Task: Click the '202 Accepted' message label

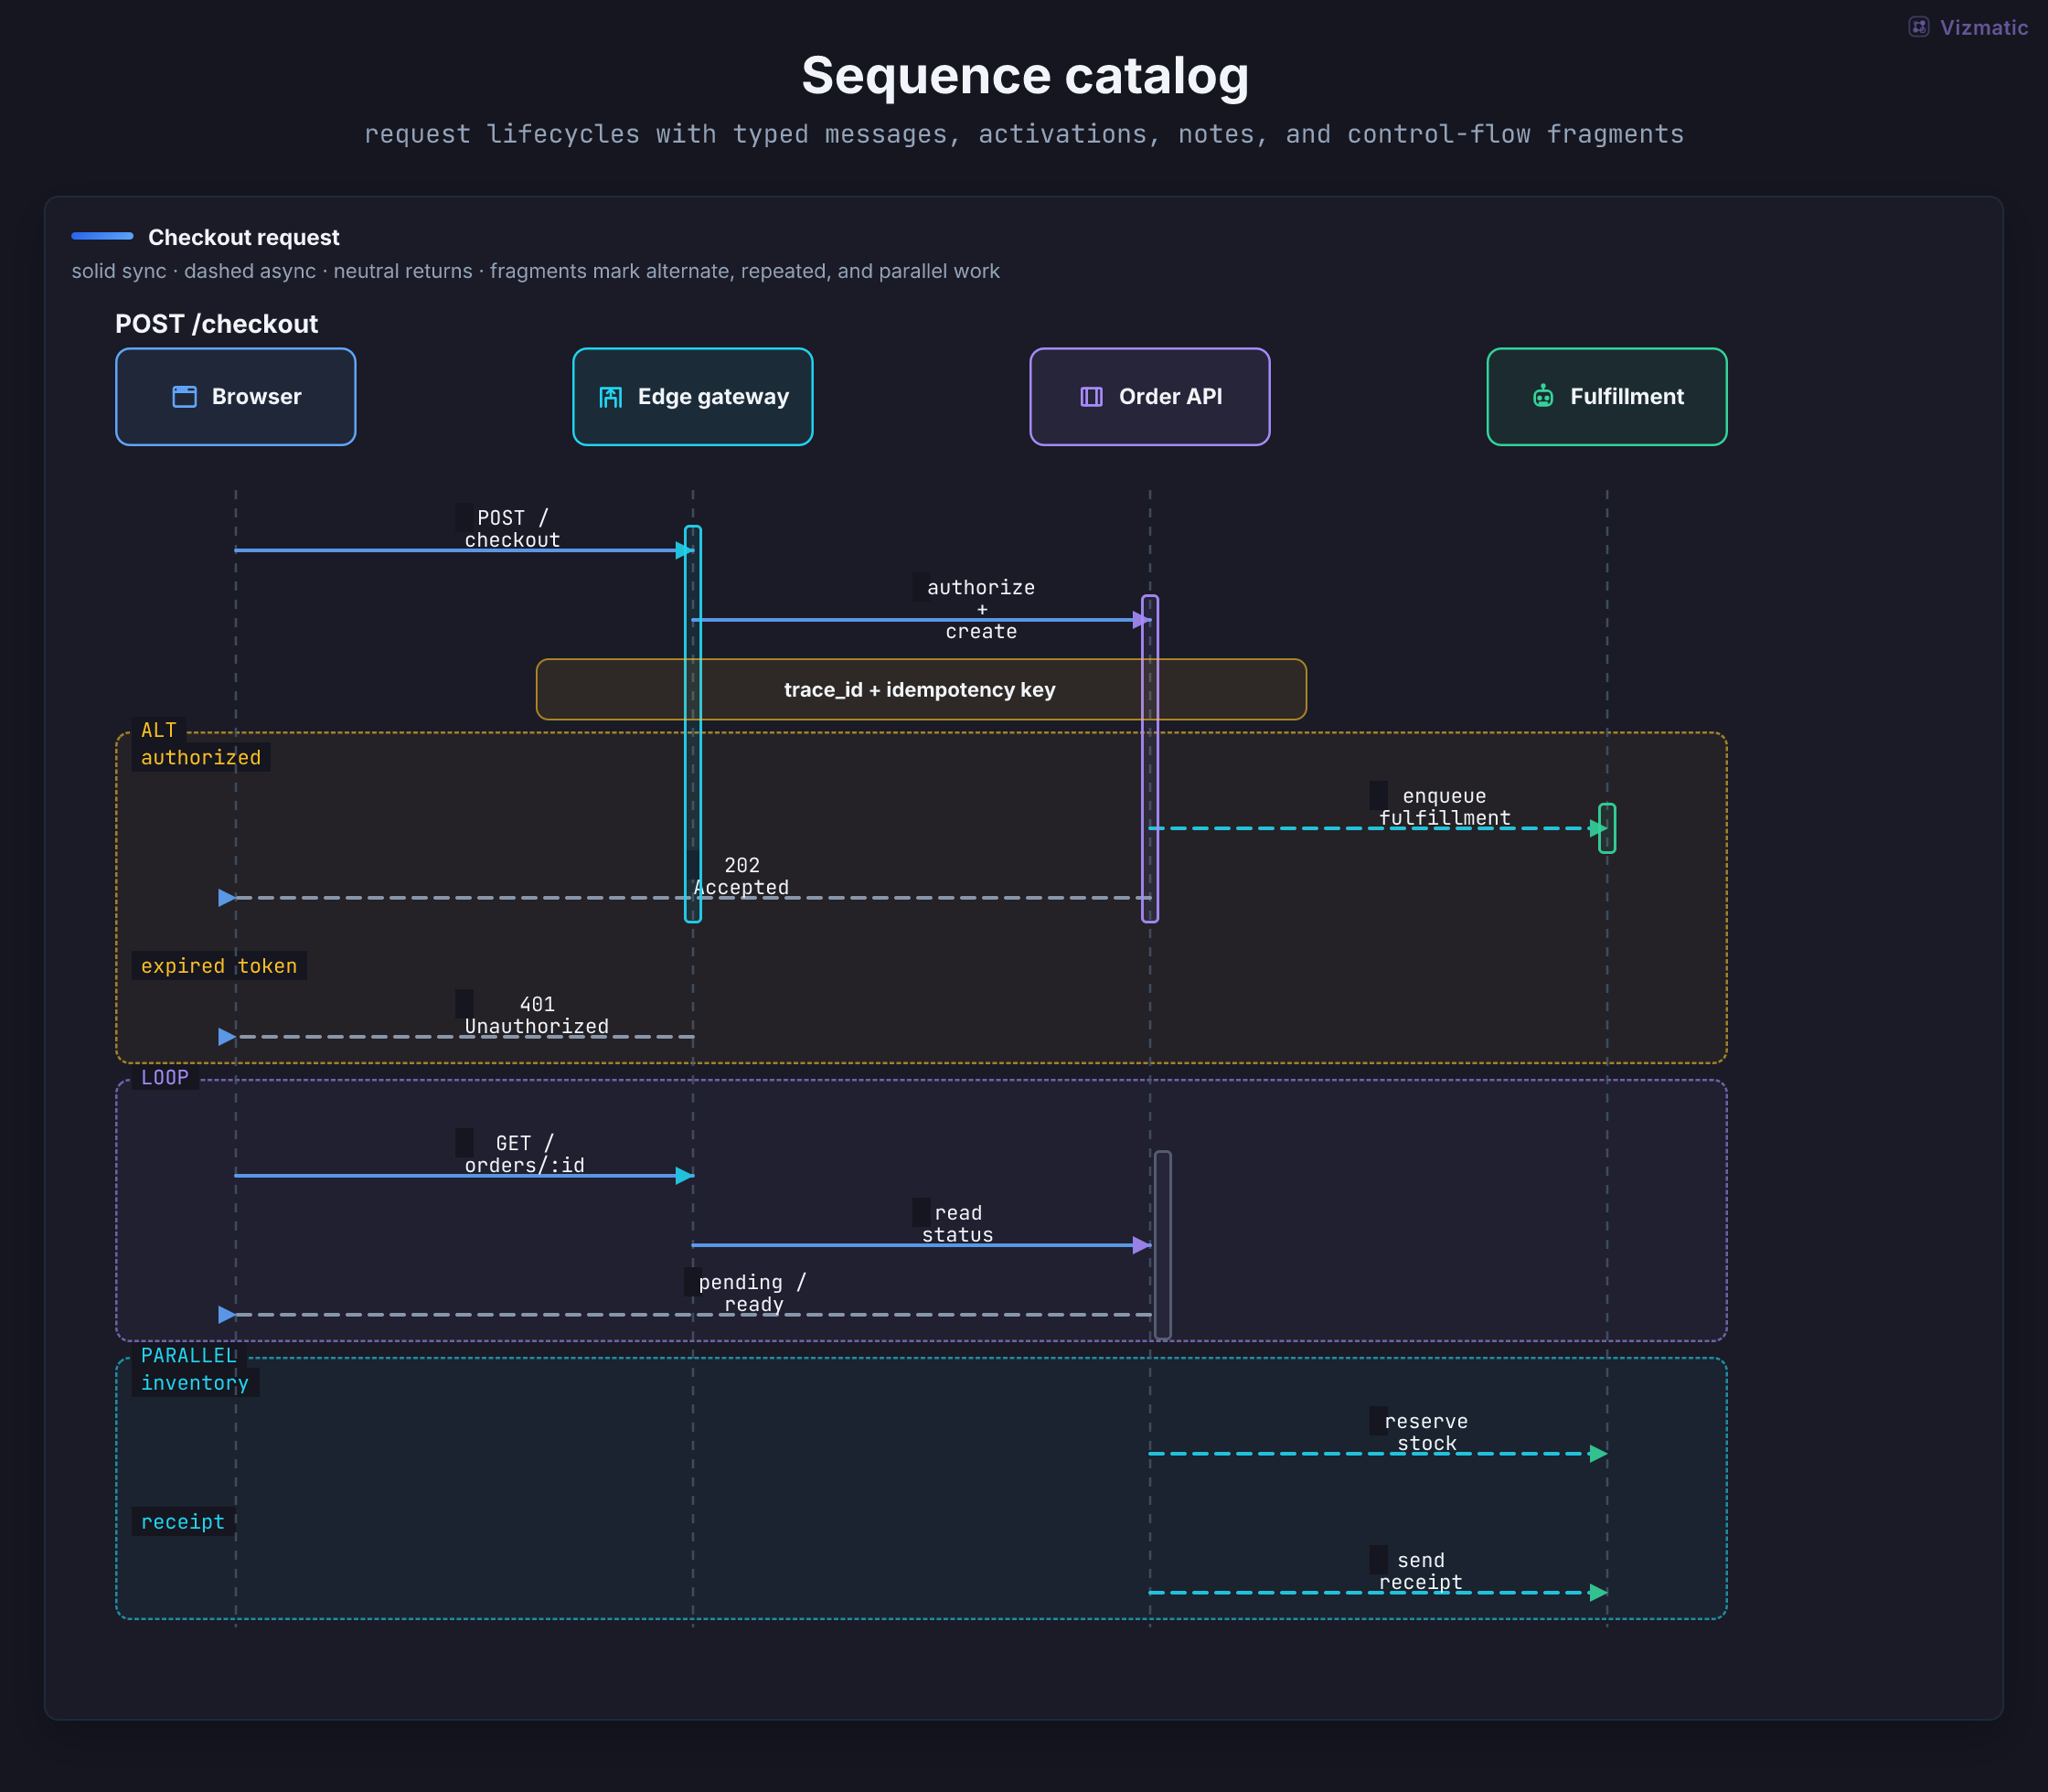Action: (741, 876)
